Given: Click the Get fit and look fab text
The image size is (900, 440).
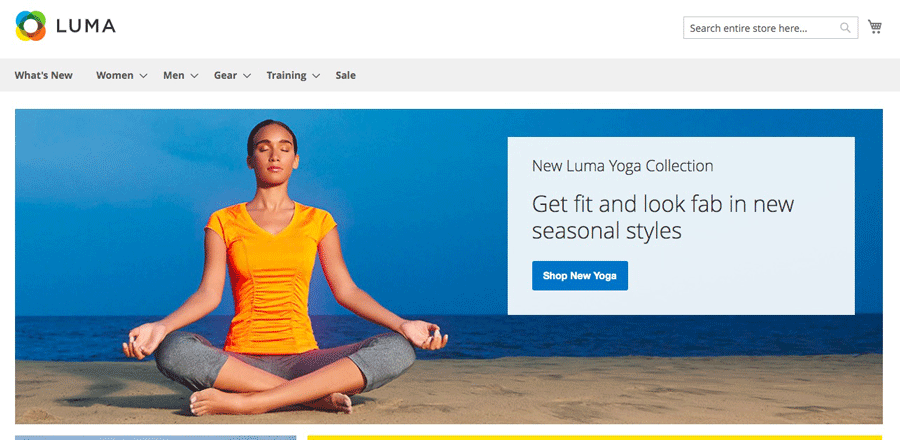Looking at the screenshot, I should (663, 217).
